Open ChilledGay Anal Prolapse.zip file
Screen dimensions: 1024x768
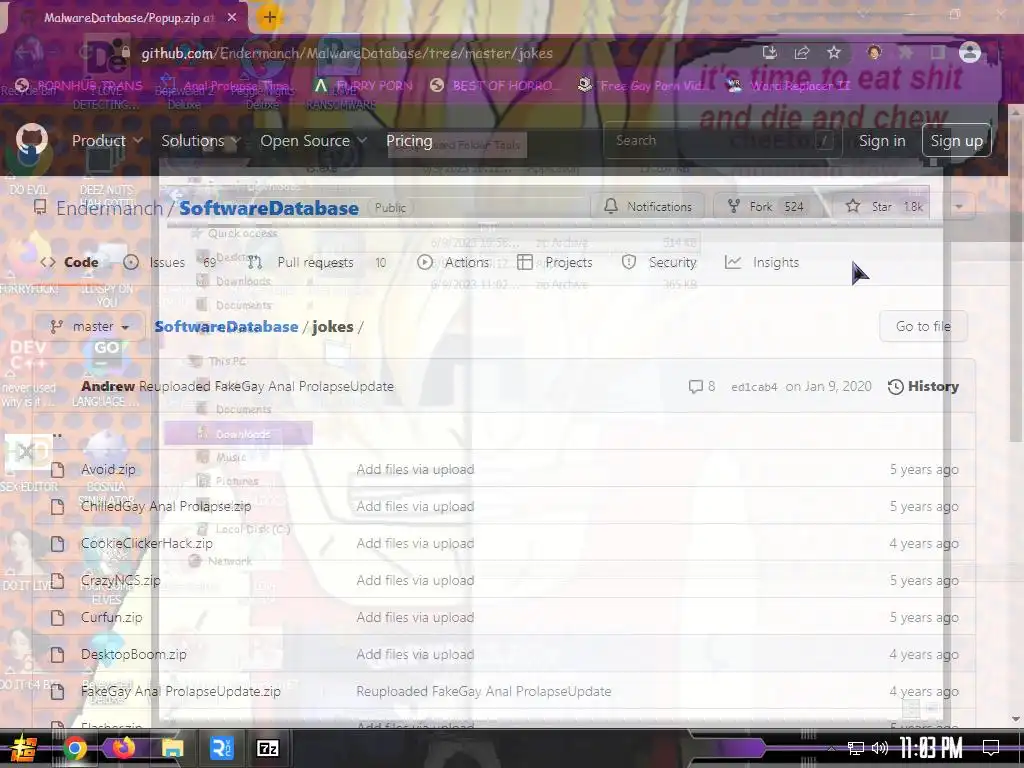(166, 506)
